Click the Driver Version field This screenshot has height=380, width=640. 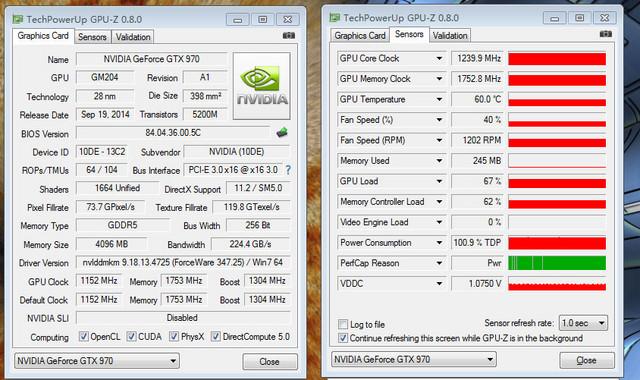pos(183,262)
